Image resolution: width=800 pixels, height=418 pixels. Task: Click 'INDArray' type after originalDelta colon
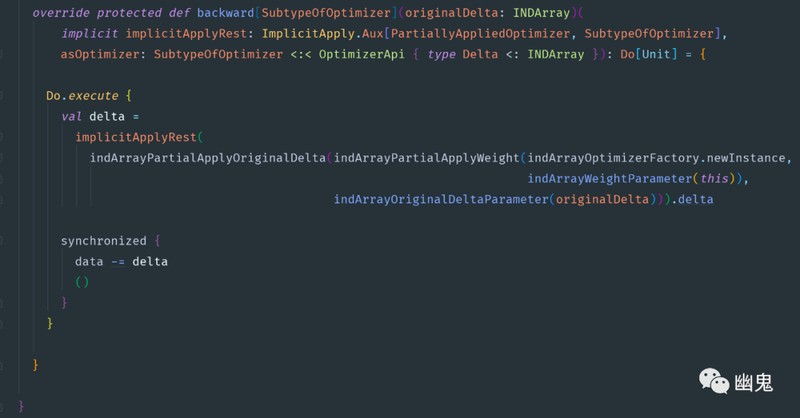tap(541, 13)
